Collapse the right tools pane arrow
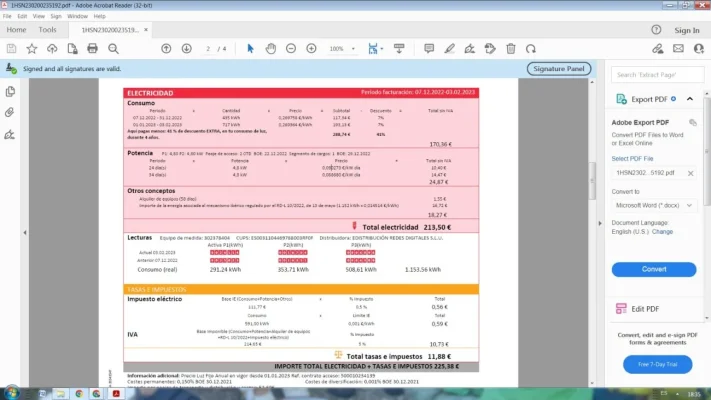The height and width of the screenshot is (400, 711). pyautogui.click(x=600, y=223)
